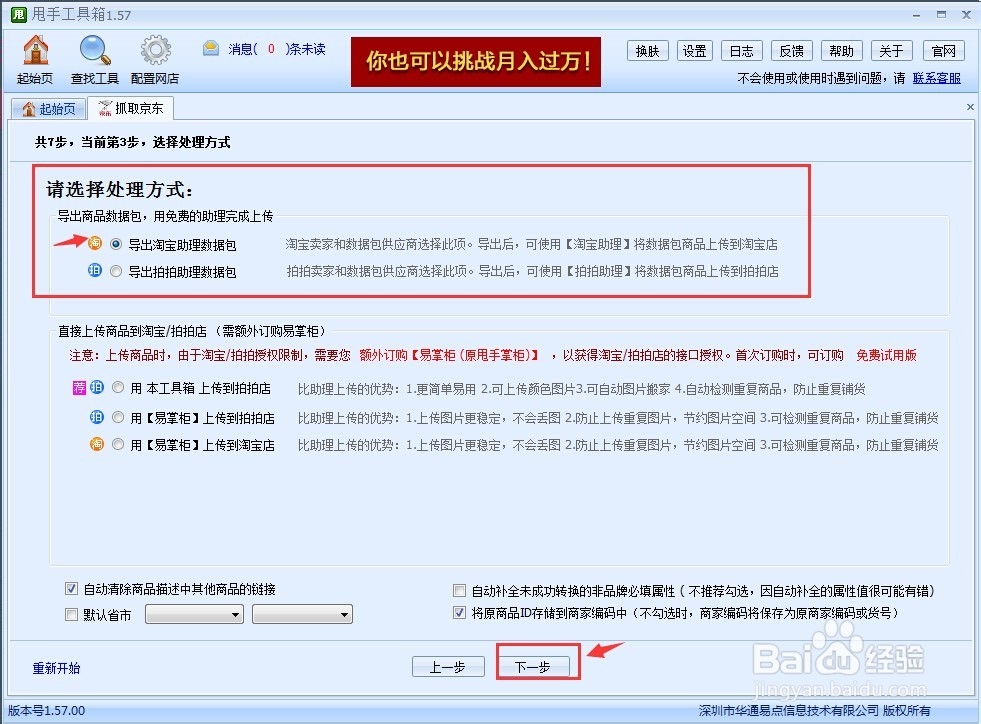Image resolution: width=981 pixels, height=724 pixels.
Task: Open the second city combo box
Action: (304, 613)
